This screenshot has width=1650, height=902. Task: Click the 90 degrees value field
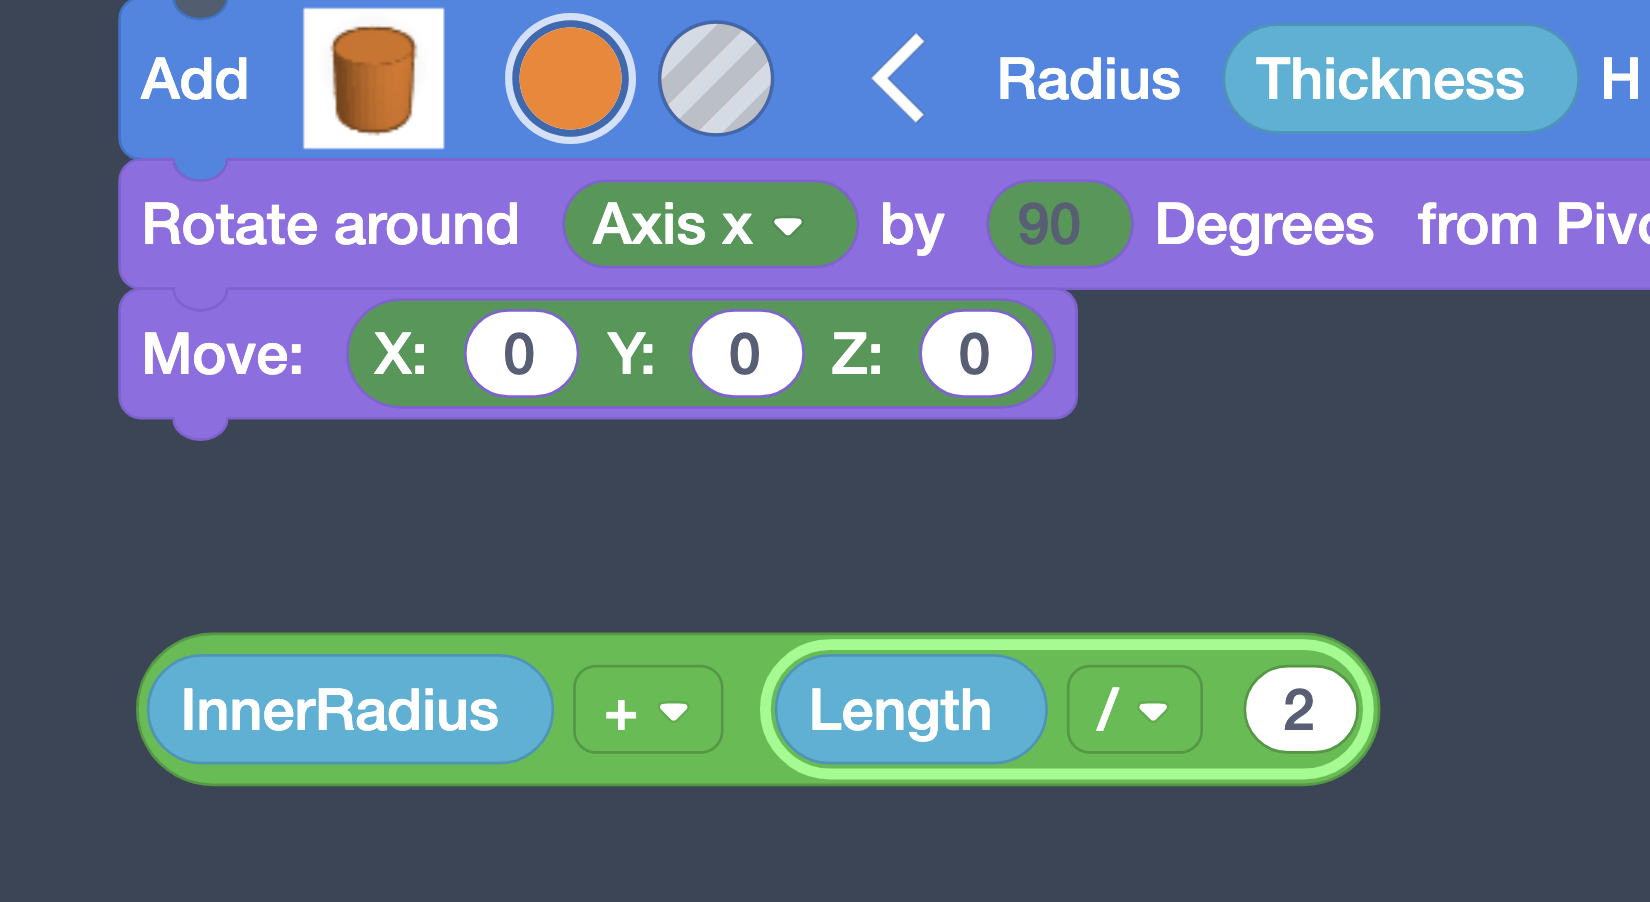(1050, 224)
